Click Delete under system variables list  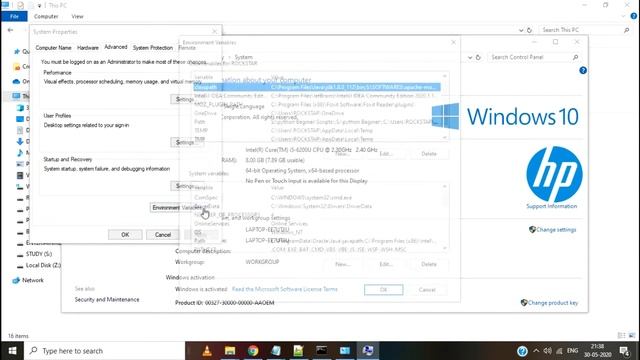[429, 264]
